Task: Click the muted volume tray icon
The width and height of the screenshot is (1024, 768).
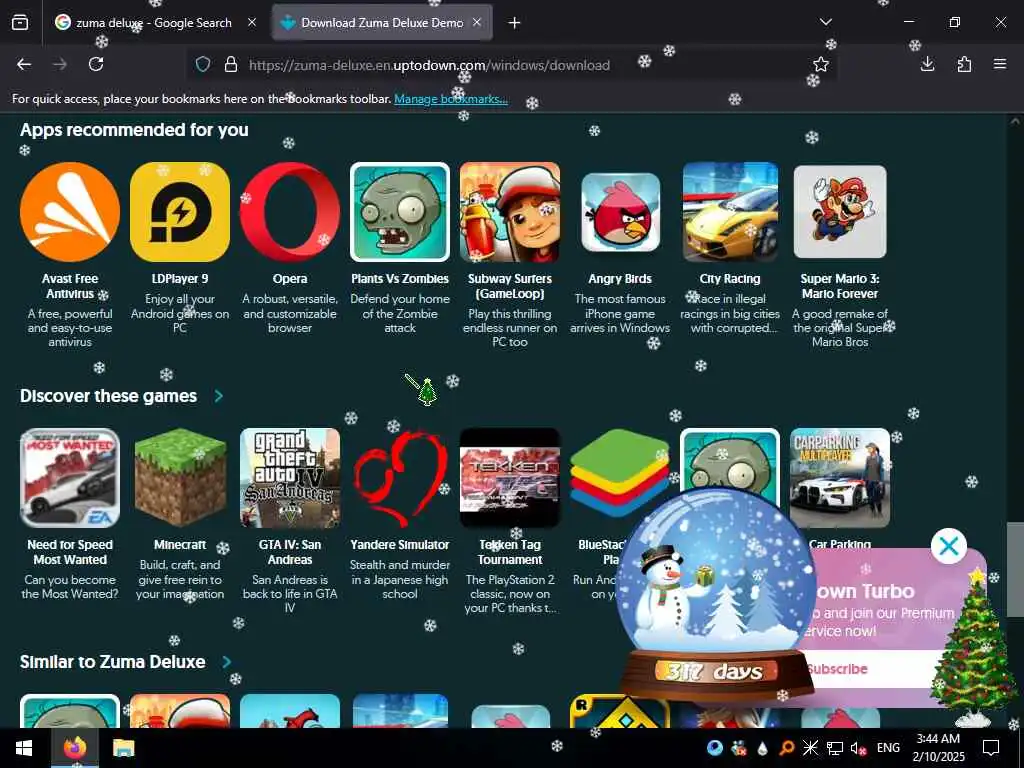Action: click(858, 748)
